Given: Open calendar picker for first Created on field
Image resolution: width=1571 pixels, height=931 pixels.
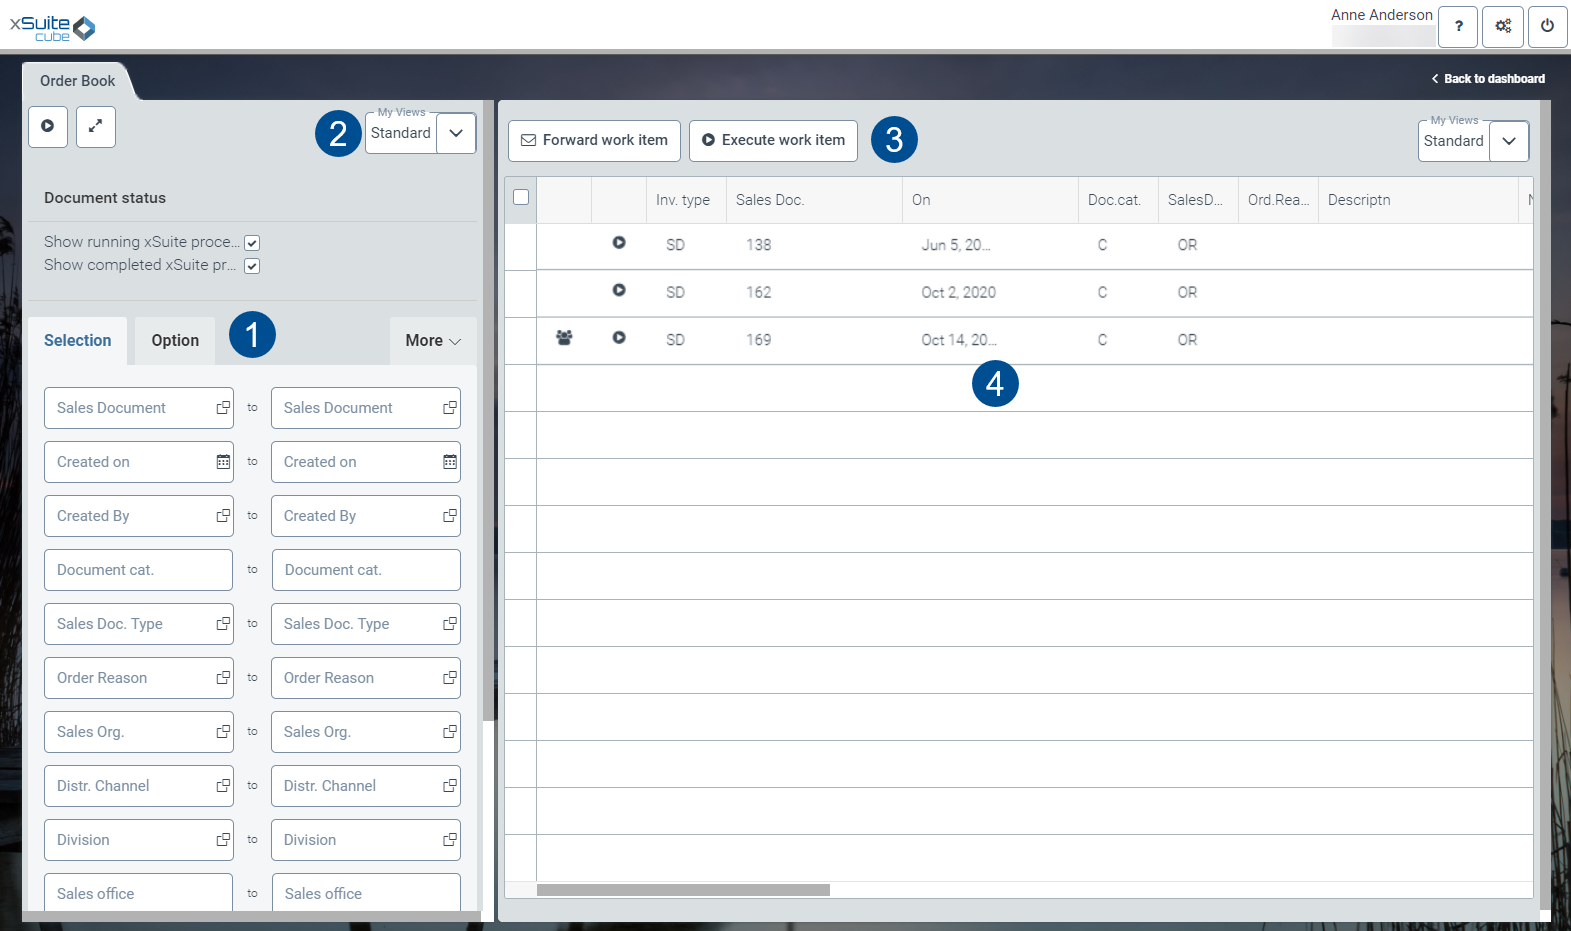Looking at the screenshot, I should coord(223,462).
